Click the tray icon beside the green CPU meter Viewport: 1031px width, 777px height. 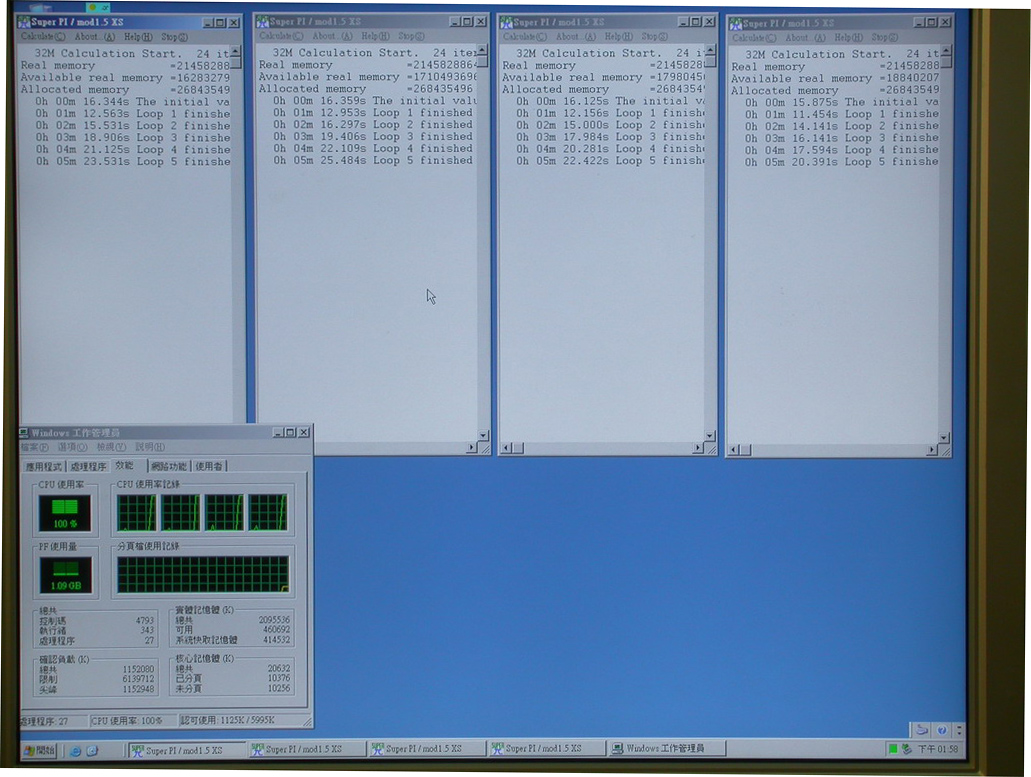point(906,749)
